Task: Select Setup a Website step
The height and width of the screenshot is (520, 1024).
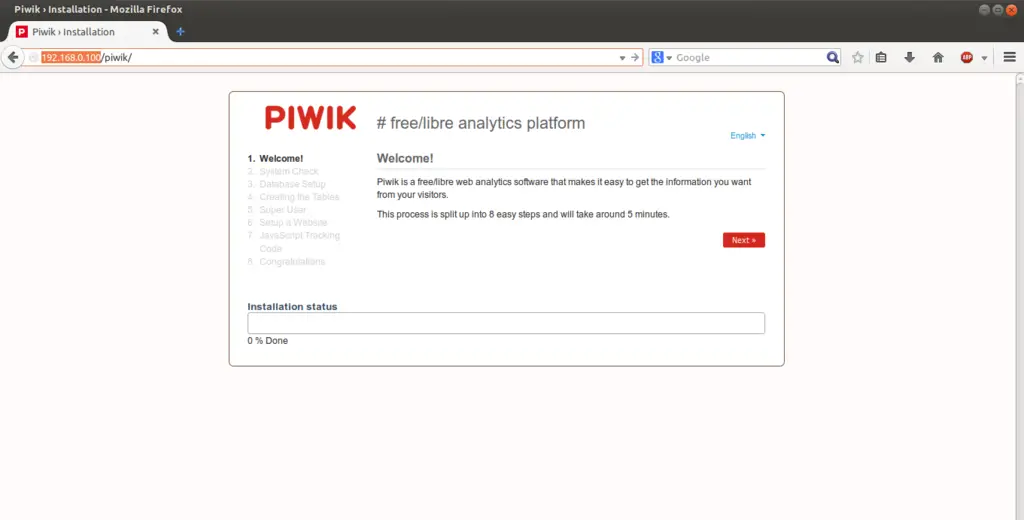Action: 287,222
